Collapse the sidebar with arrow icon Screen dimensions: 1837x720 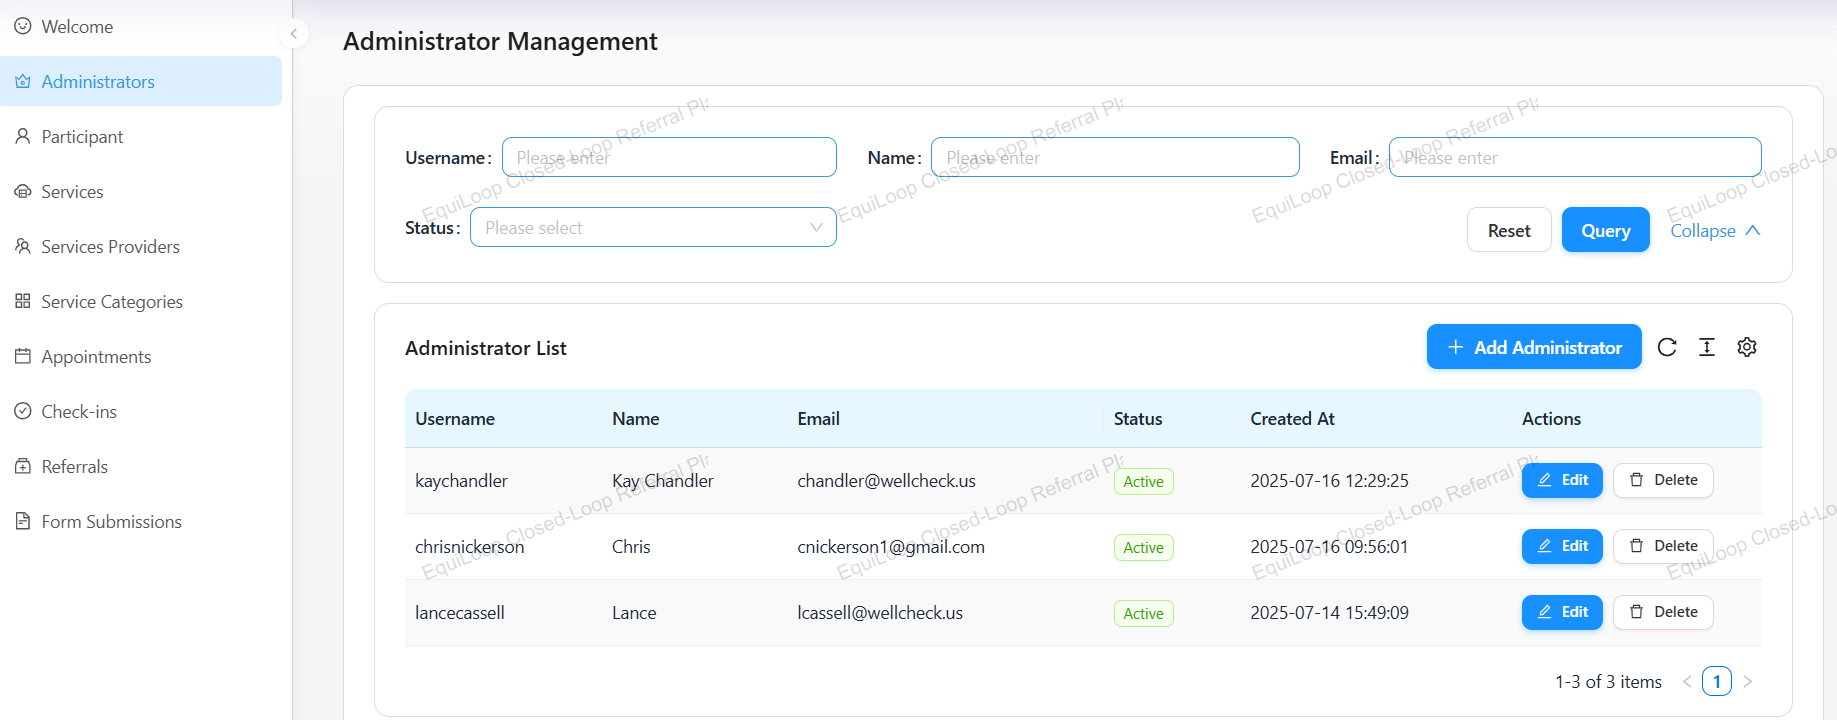point(293,34)
